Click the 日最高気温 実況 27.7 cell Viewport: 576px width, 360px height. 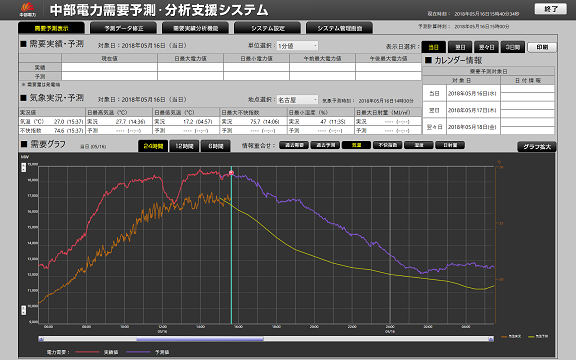119,121
